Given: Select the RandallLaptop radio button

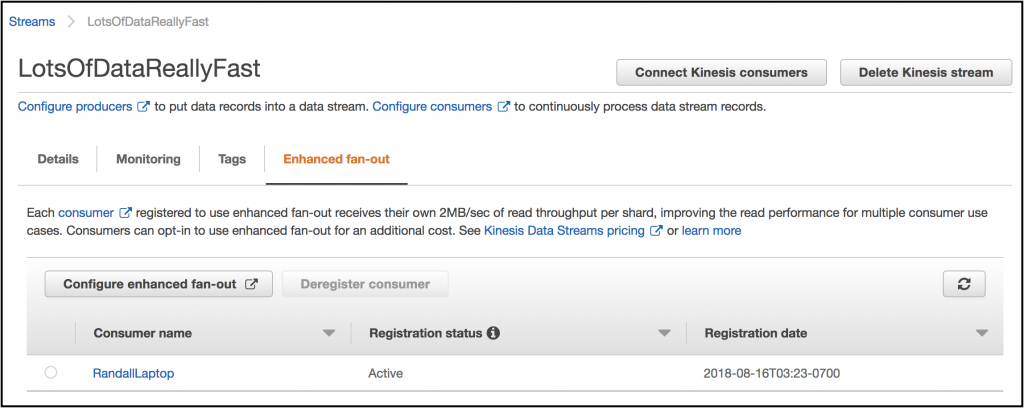Looking at the screenshot, I should click(51, 373).
